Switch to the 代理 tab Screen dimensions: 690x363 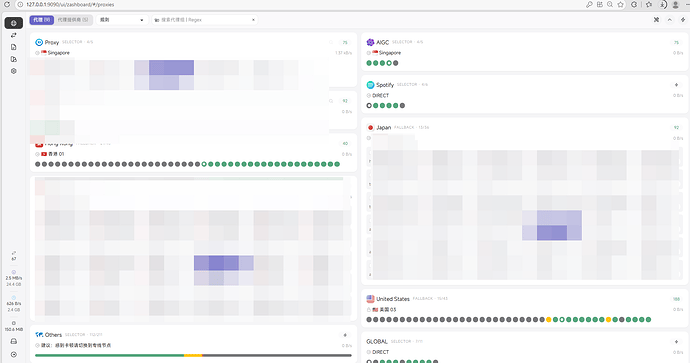[42, 20]
